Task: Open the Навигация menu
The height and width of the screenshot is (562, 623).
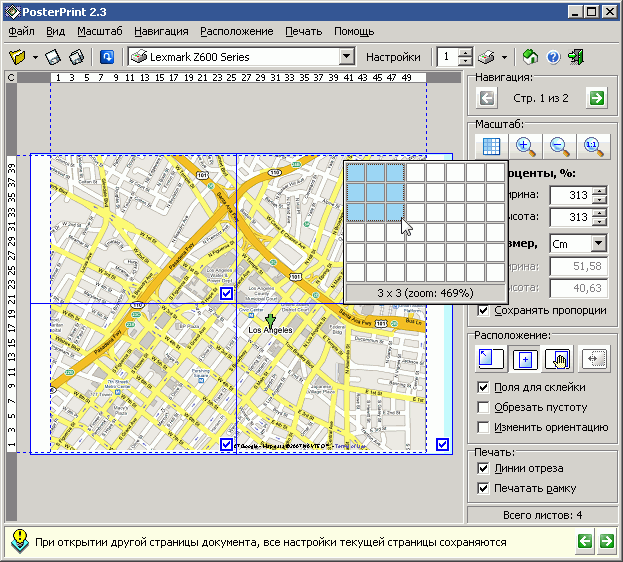Action: [161, 31]
